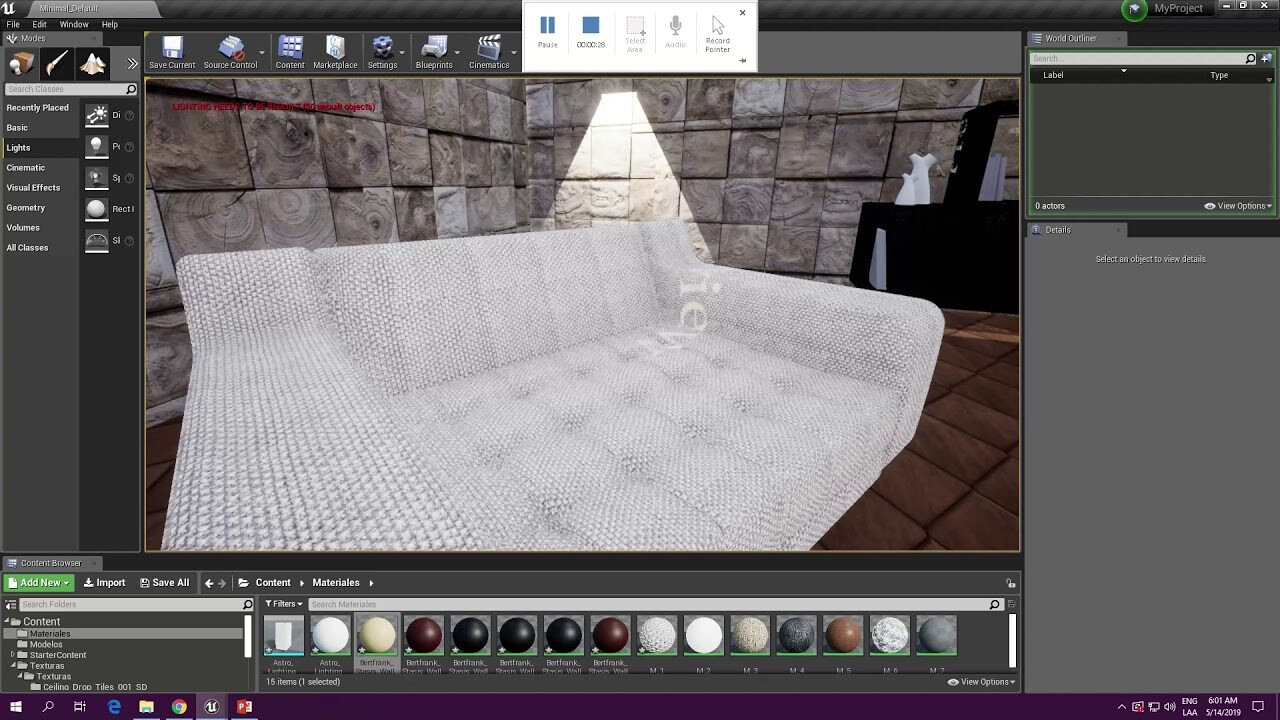Select the Place mode icon
This screenshot has height=720, width=1280.
click(21, 64)
